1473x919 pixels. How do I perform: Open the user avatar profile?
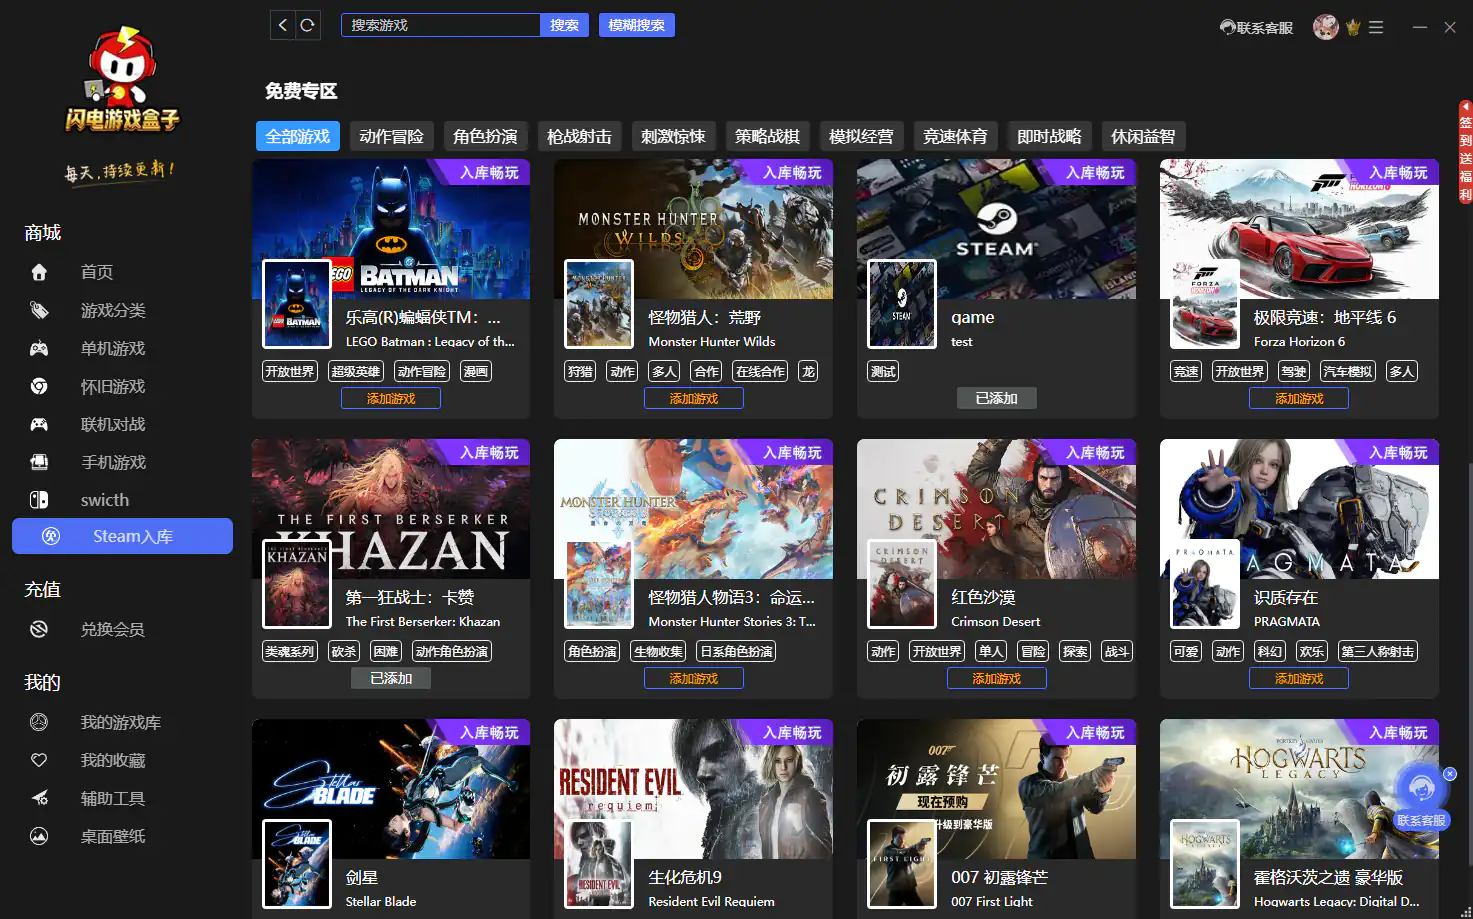pyautogui.click(x=1326, y=27)
